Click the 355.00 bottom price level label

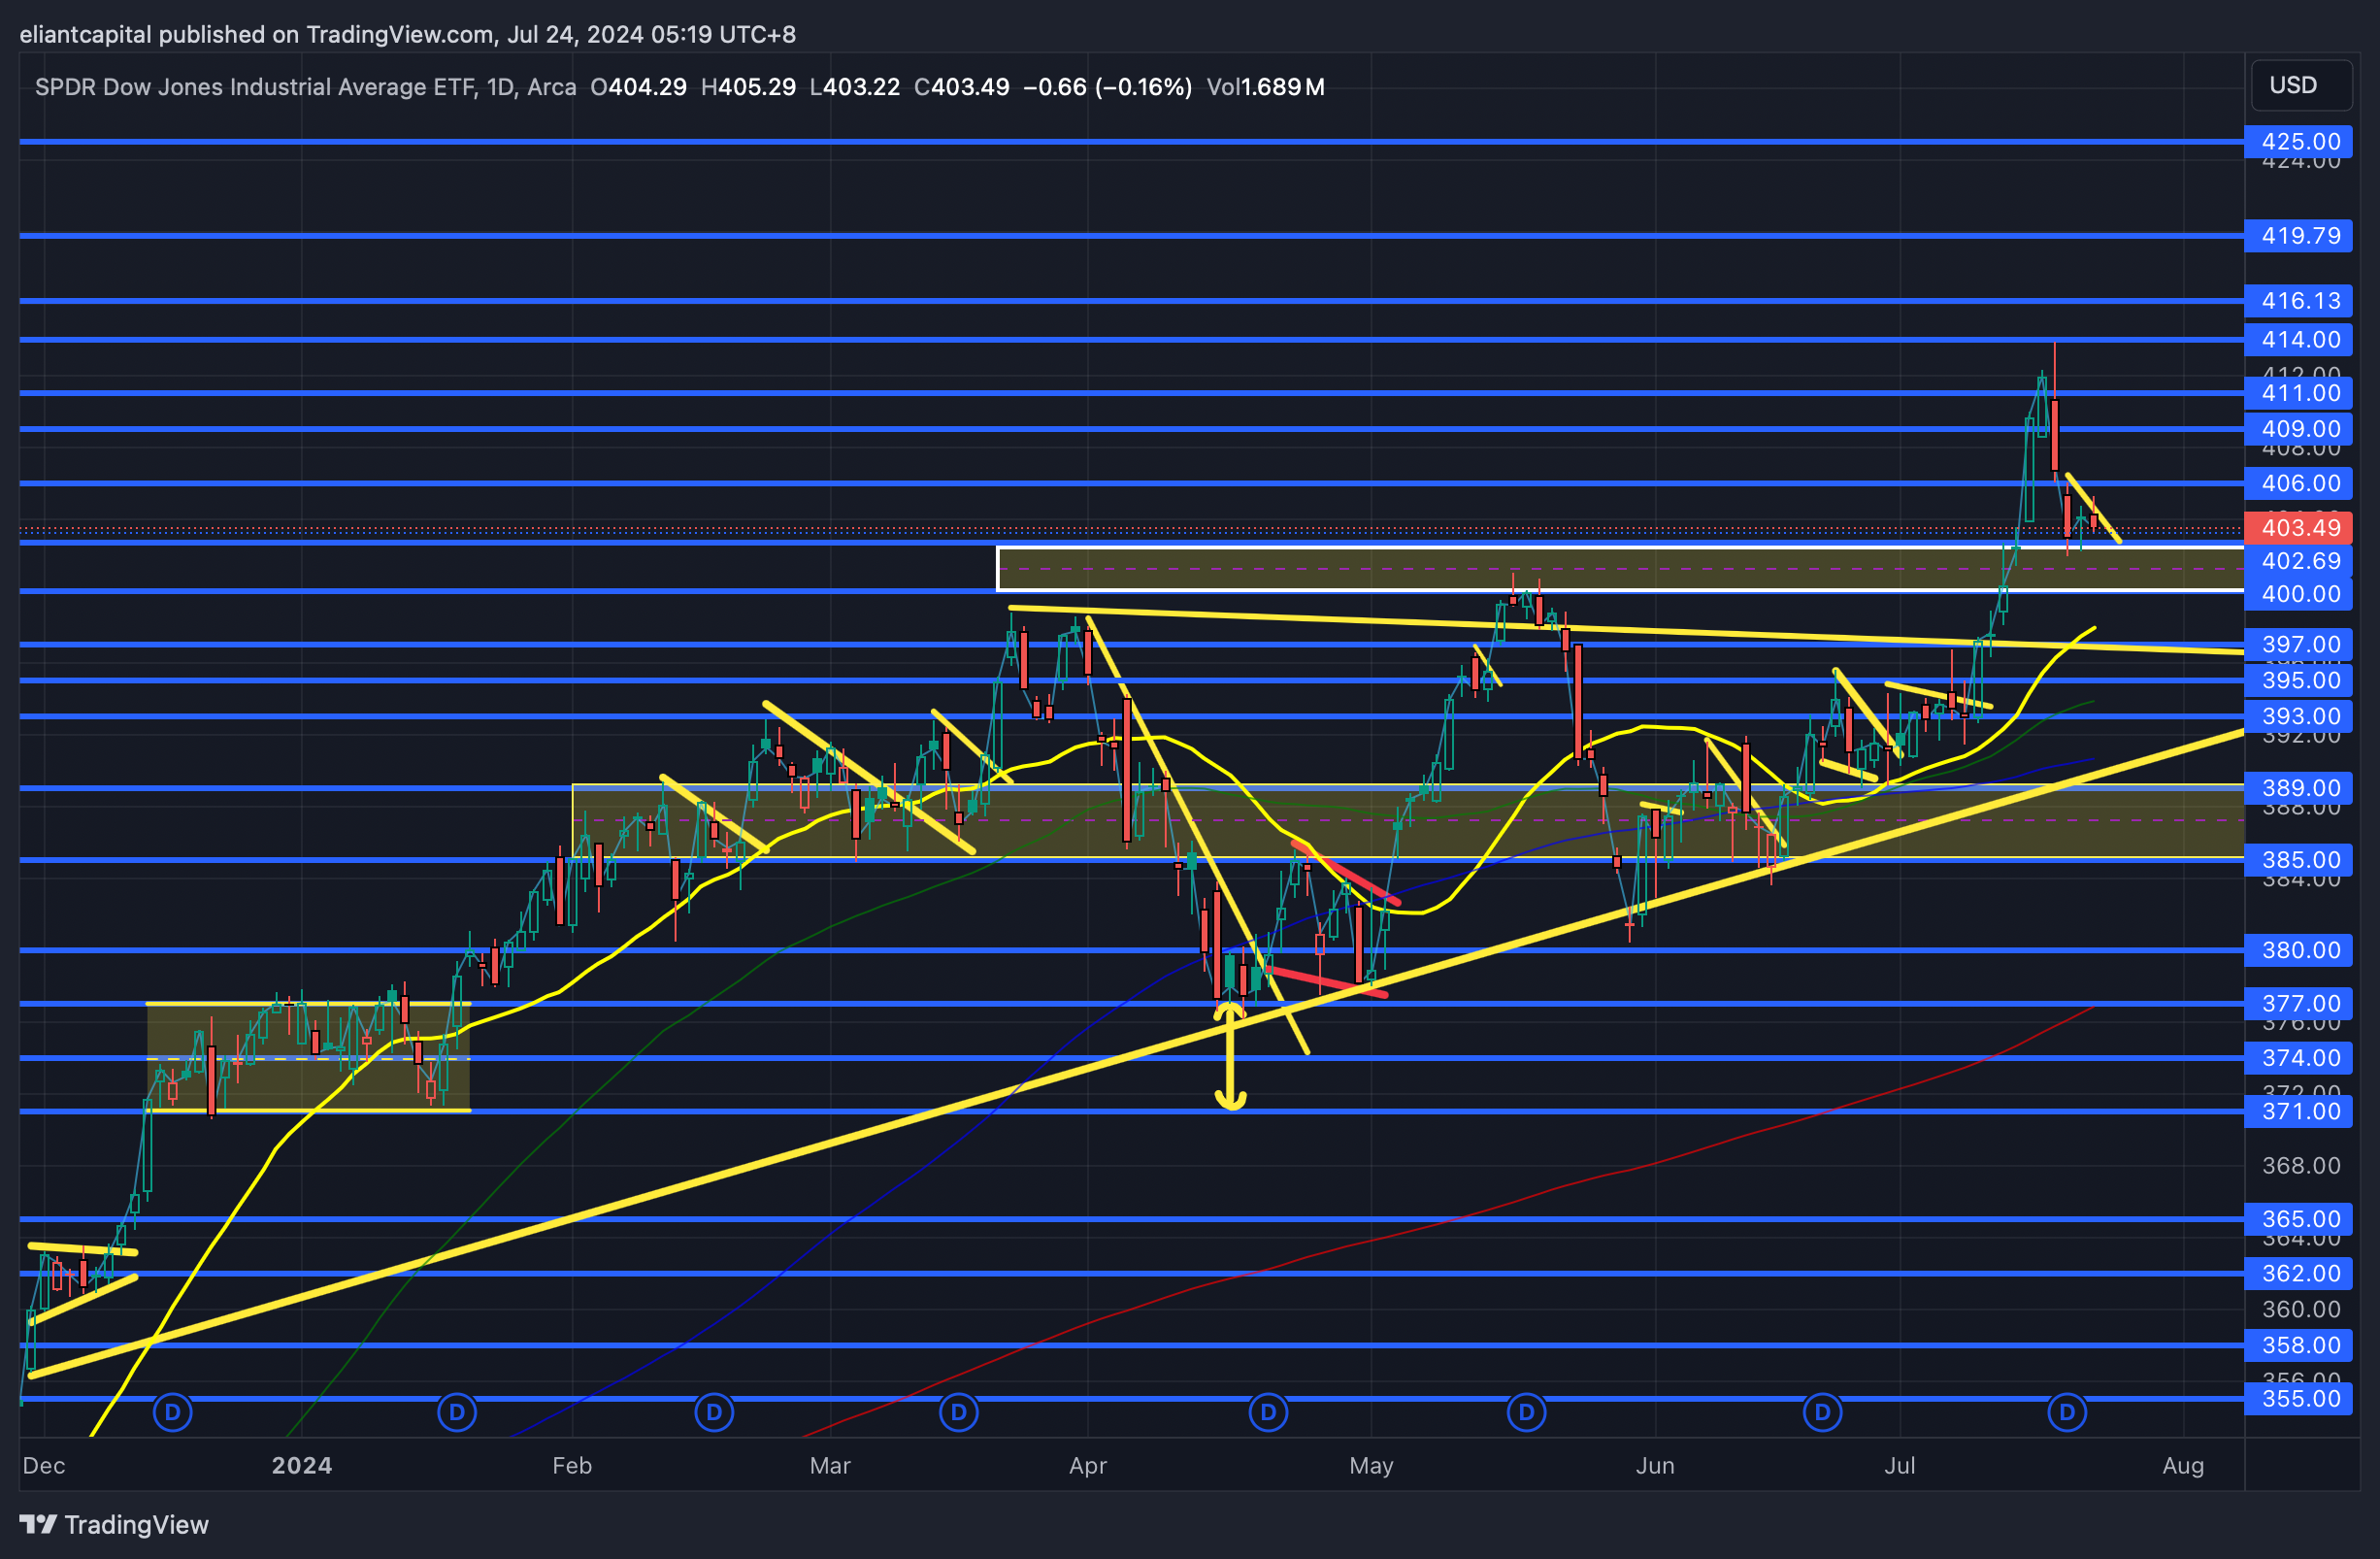(x=2300, y=1398)
